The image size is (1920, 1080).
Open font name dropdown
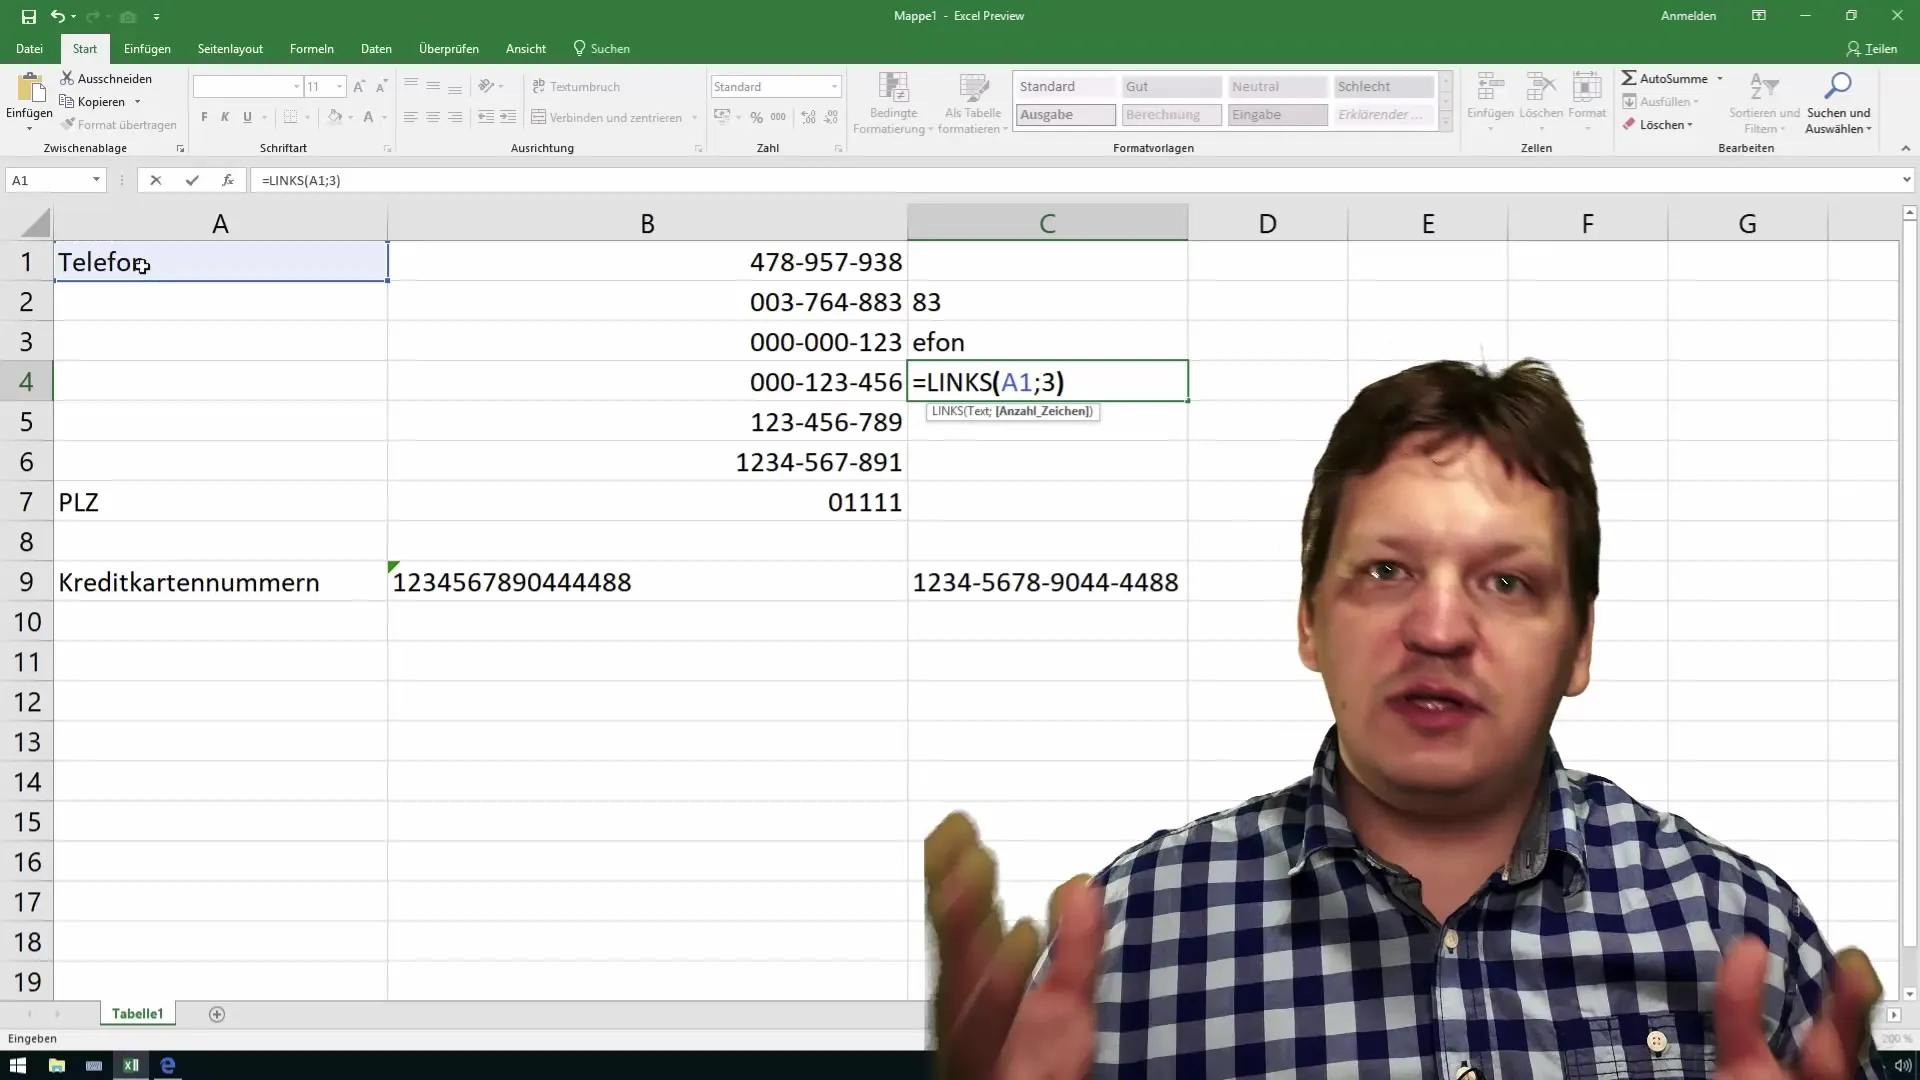pyautogui.click(x=296, y=87)
